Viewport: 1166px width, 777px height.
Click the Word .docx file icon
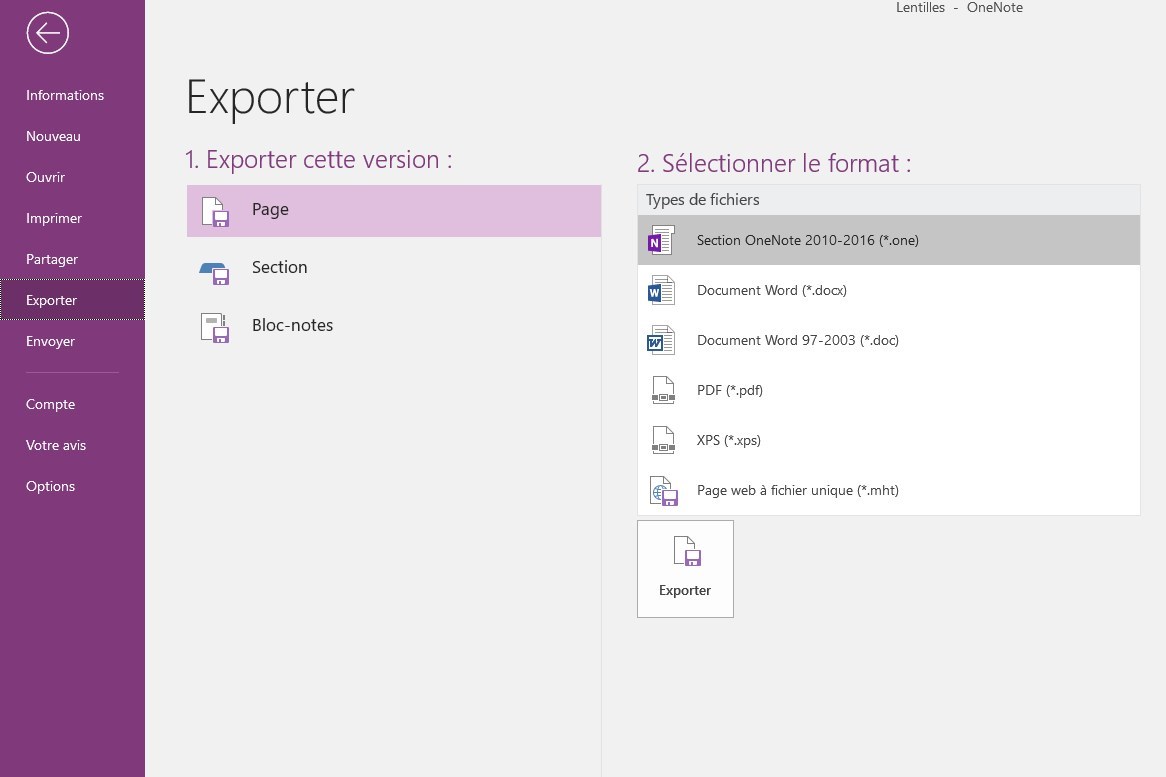click(x=661, y=290)
